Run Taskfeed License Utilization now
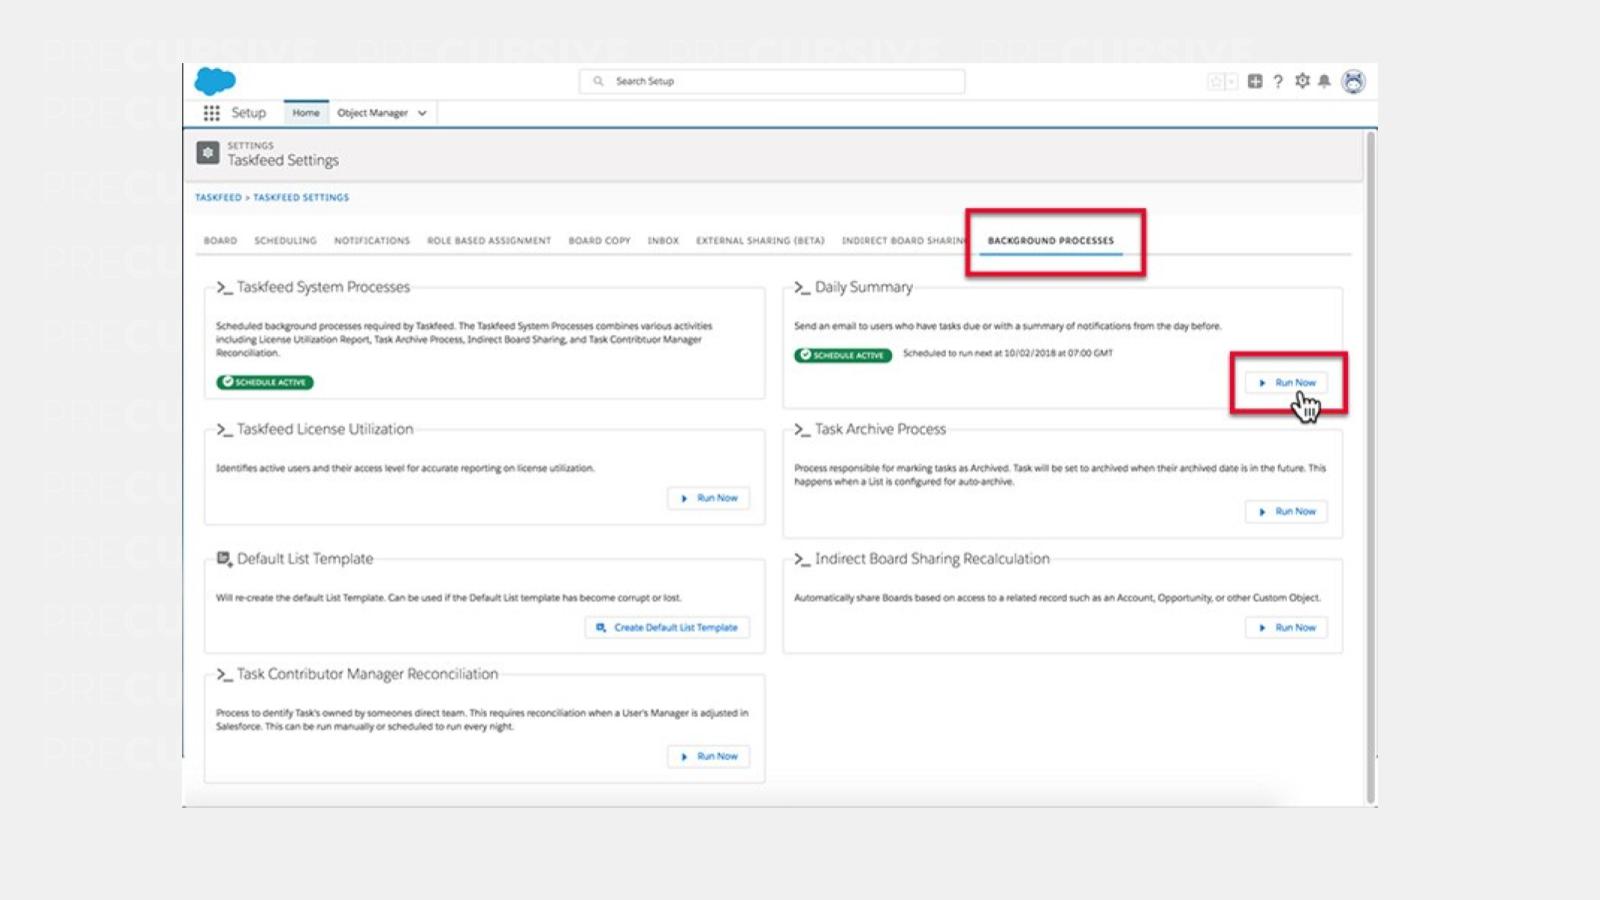This screenshot has height=900, width=1600. [x=709, y=498]
